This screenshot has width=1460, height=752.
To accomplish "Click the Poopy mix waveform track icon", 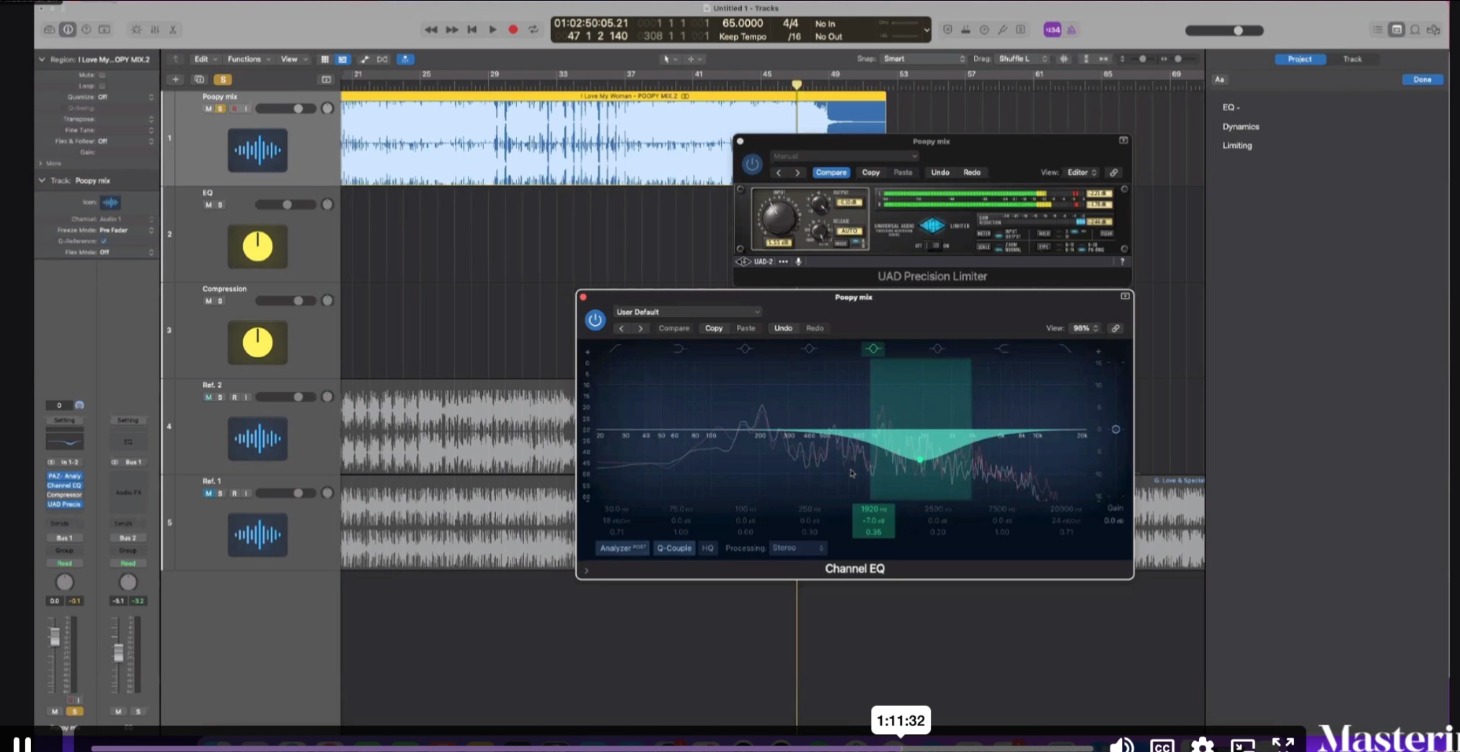I will (257, 150).
